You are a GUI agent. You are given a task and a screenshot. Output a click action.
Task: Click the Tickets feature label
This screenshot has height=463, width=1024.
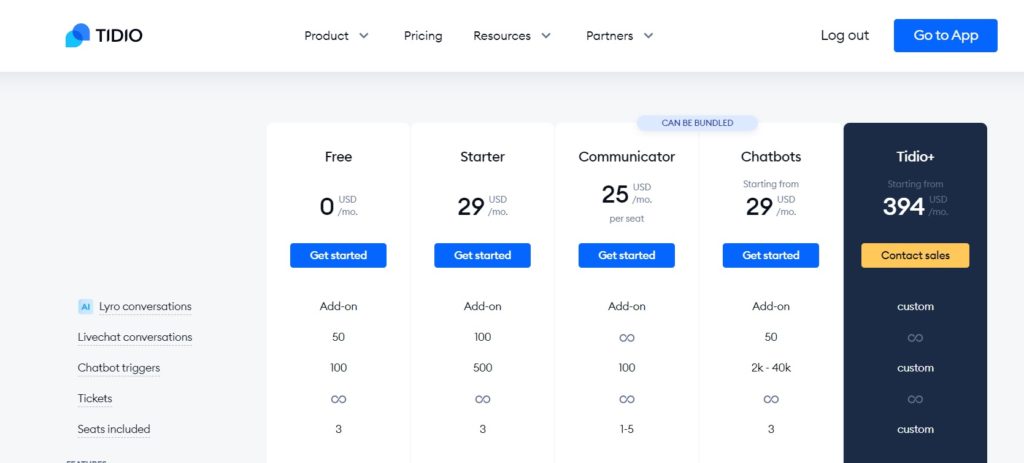pos(95,398)
